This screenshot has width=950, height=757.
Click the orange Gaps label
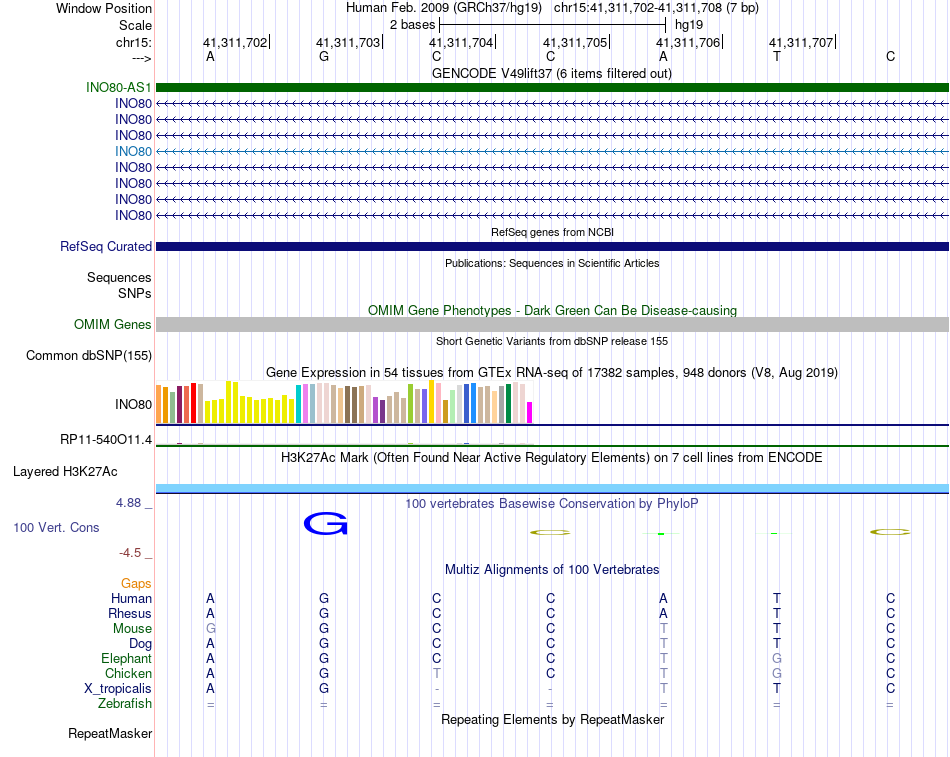point(136,584)
